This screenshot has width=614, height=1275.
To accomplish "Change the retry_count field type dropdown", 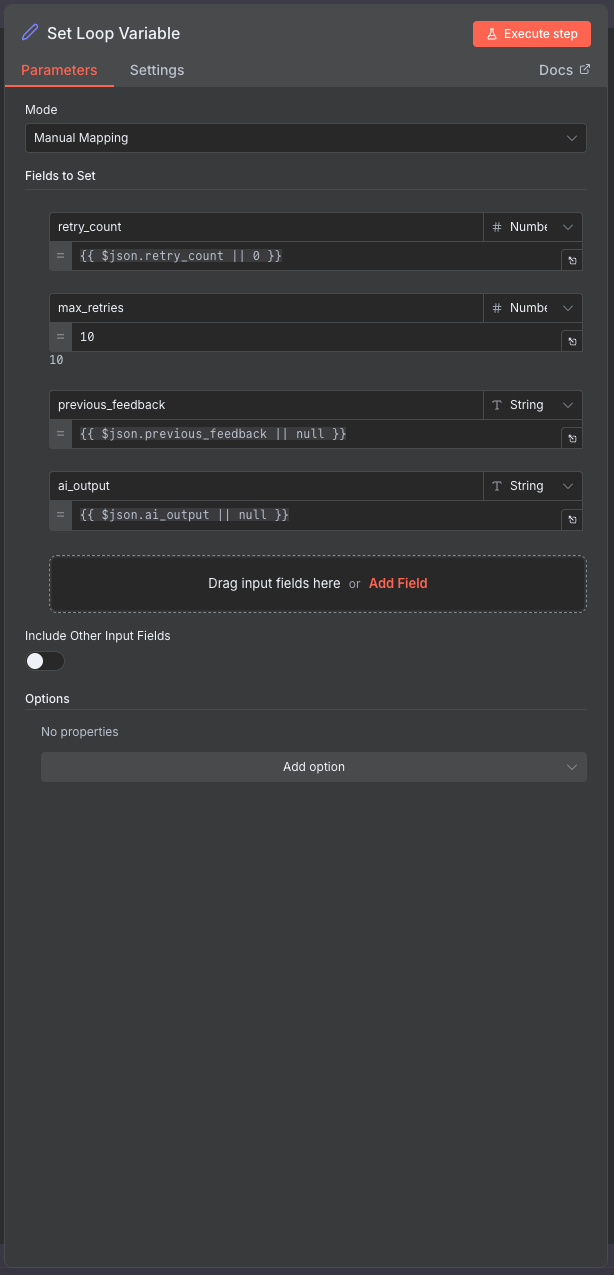I will pos(532,227).
